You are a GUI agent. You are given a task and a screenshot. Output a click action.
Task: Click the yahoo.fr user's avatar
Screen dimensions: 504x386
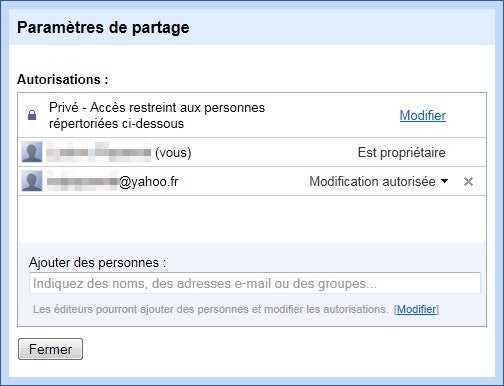coord(32,181)
